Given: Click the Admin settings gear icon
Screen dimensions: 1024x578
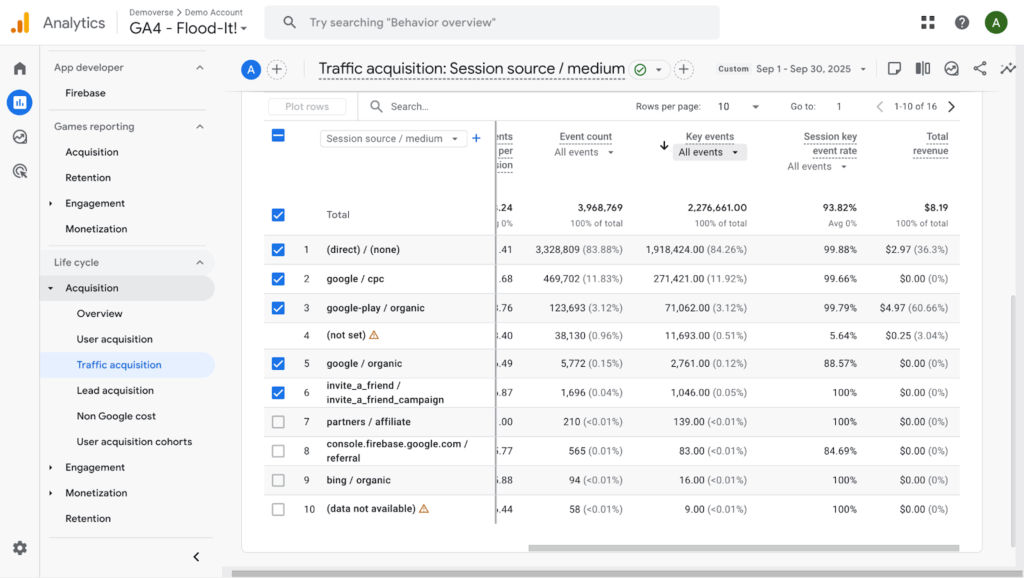Looking at the screenshot, I should 19,548.
